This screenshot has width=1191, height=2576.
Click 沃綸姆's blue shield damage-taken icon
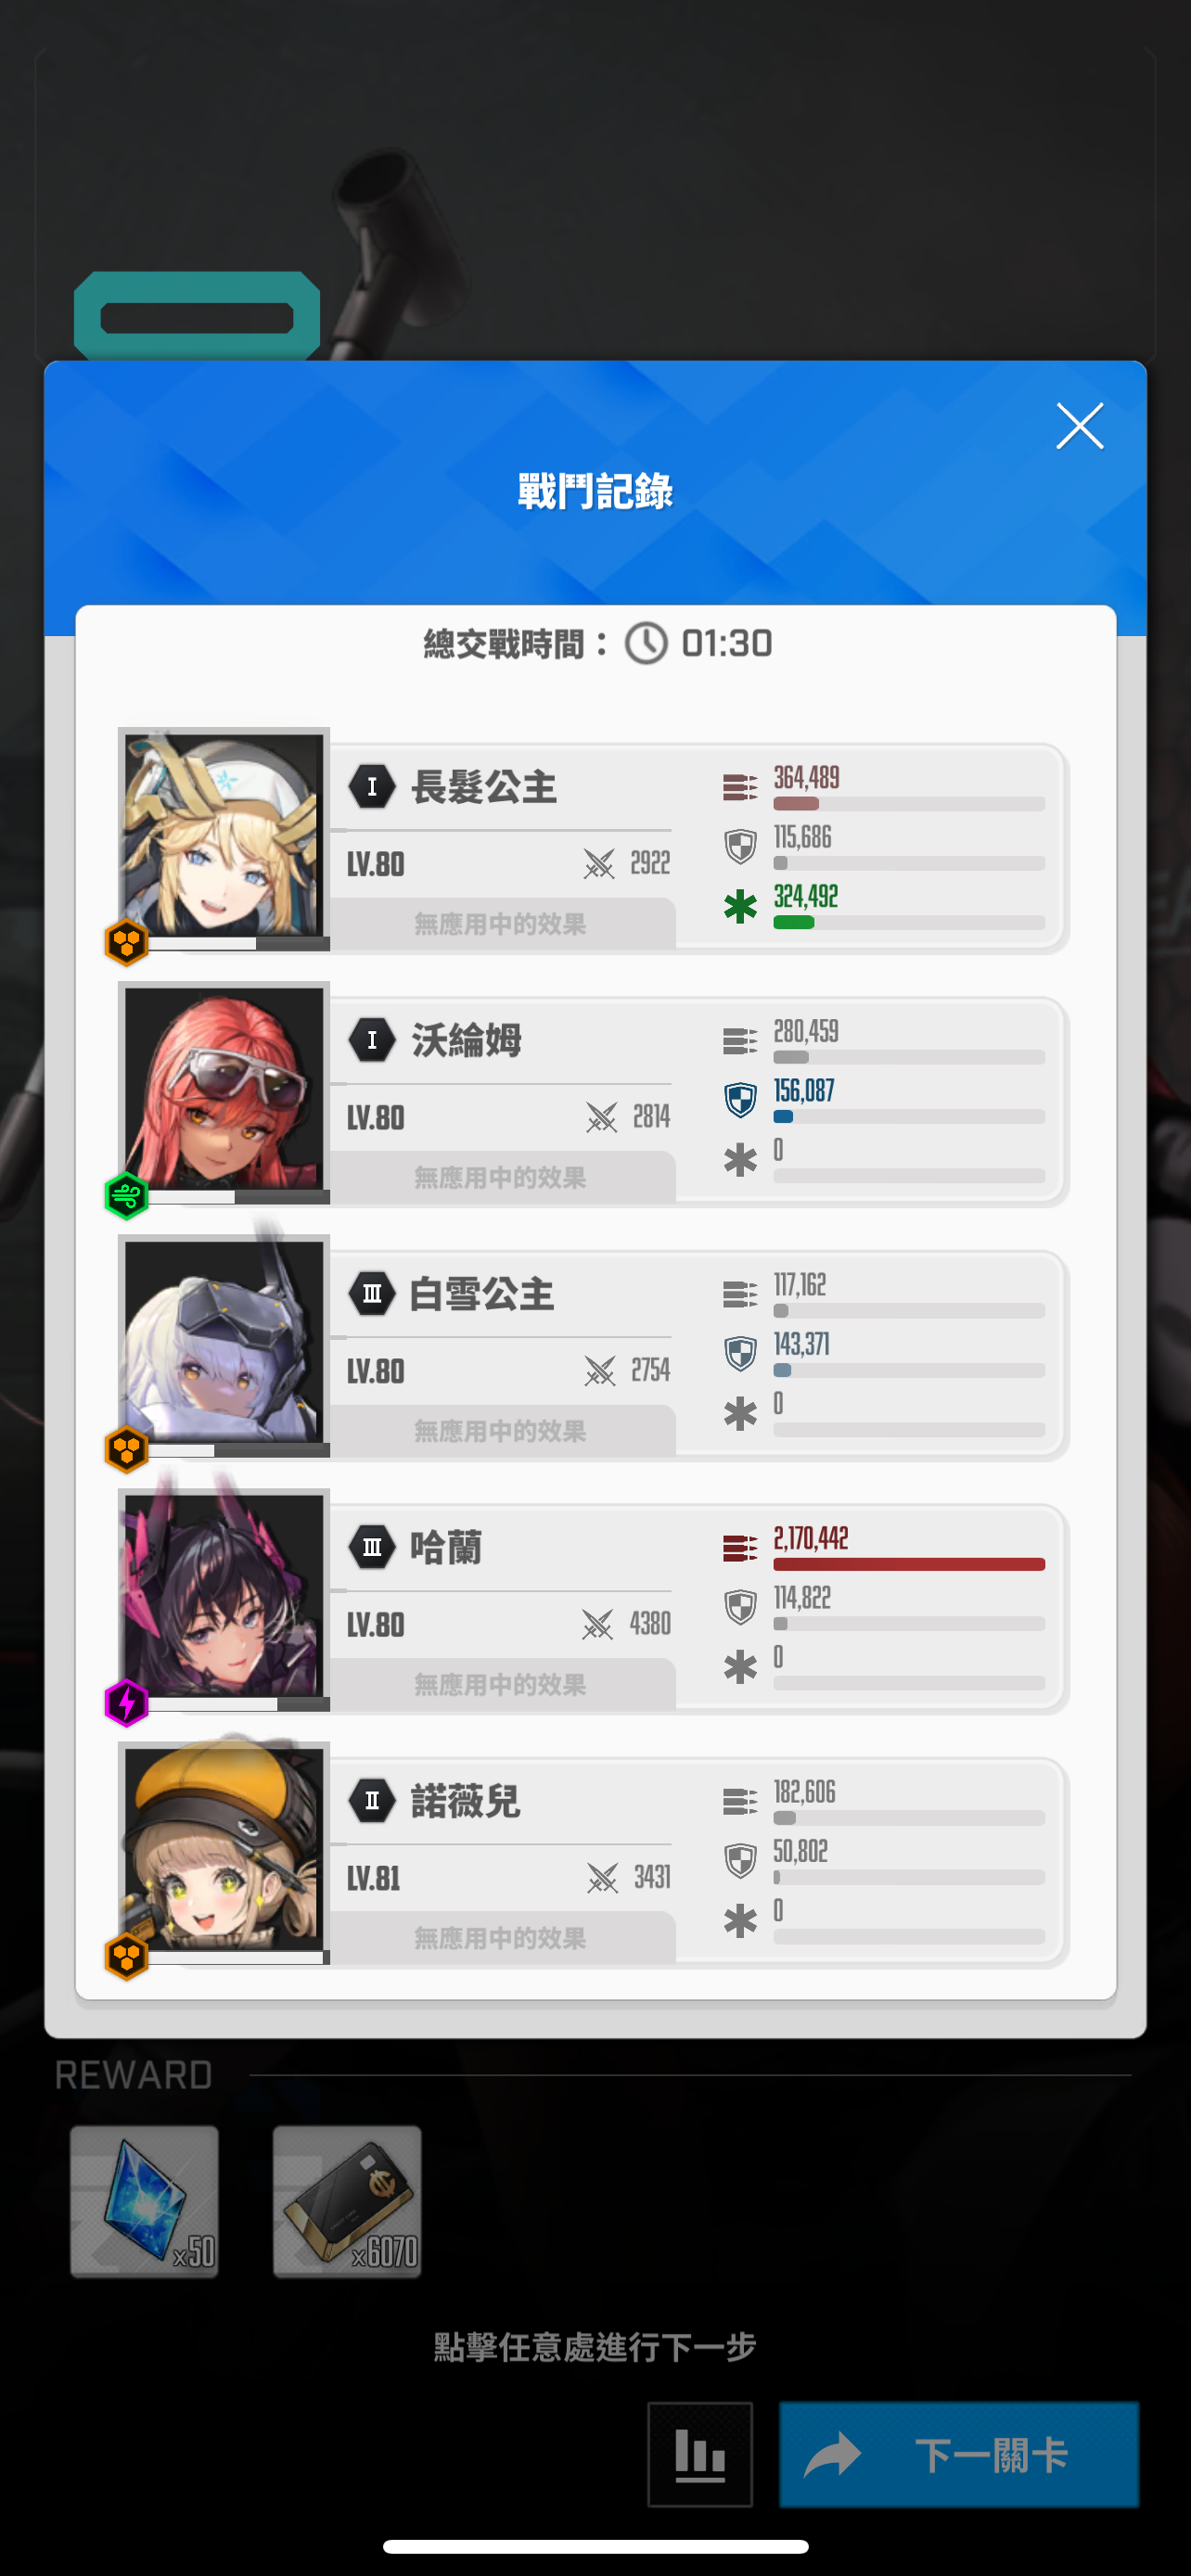[740, 1100]
